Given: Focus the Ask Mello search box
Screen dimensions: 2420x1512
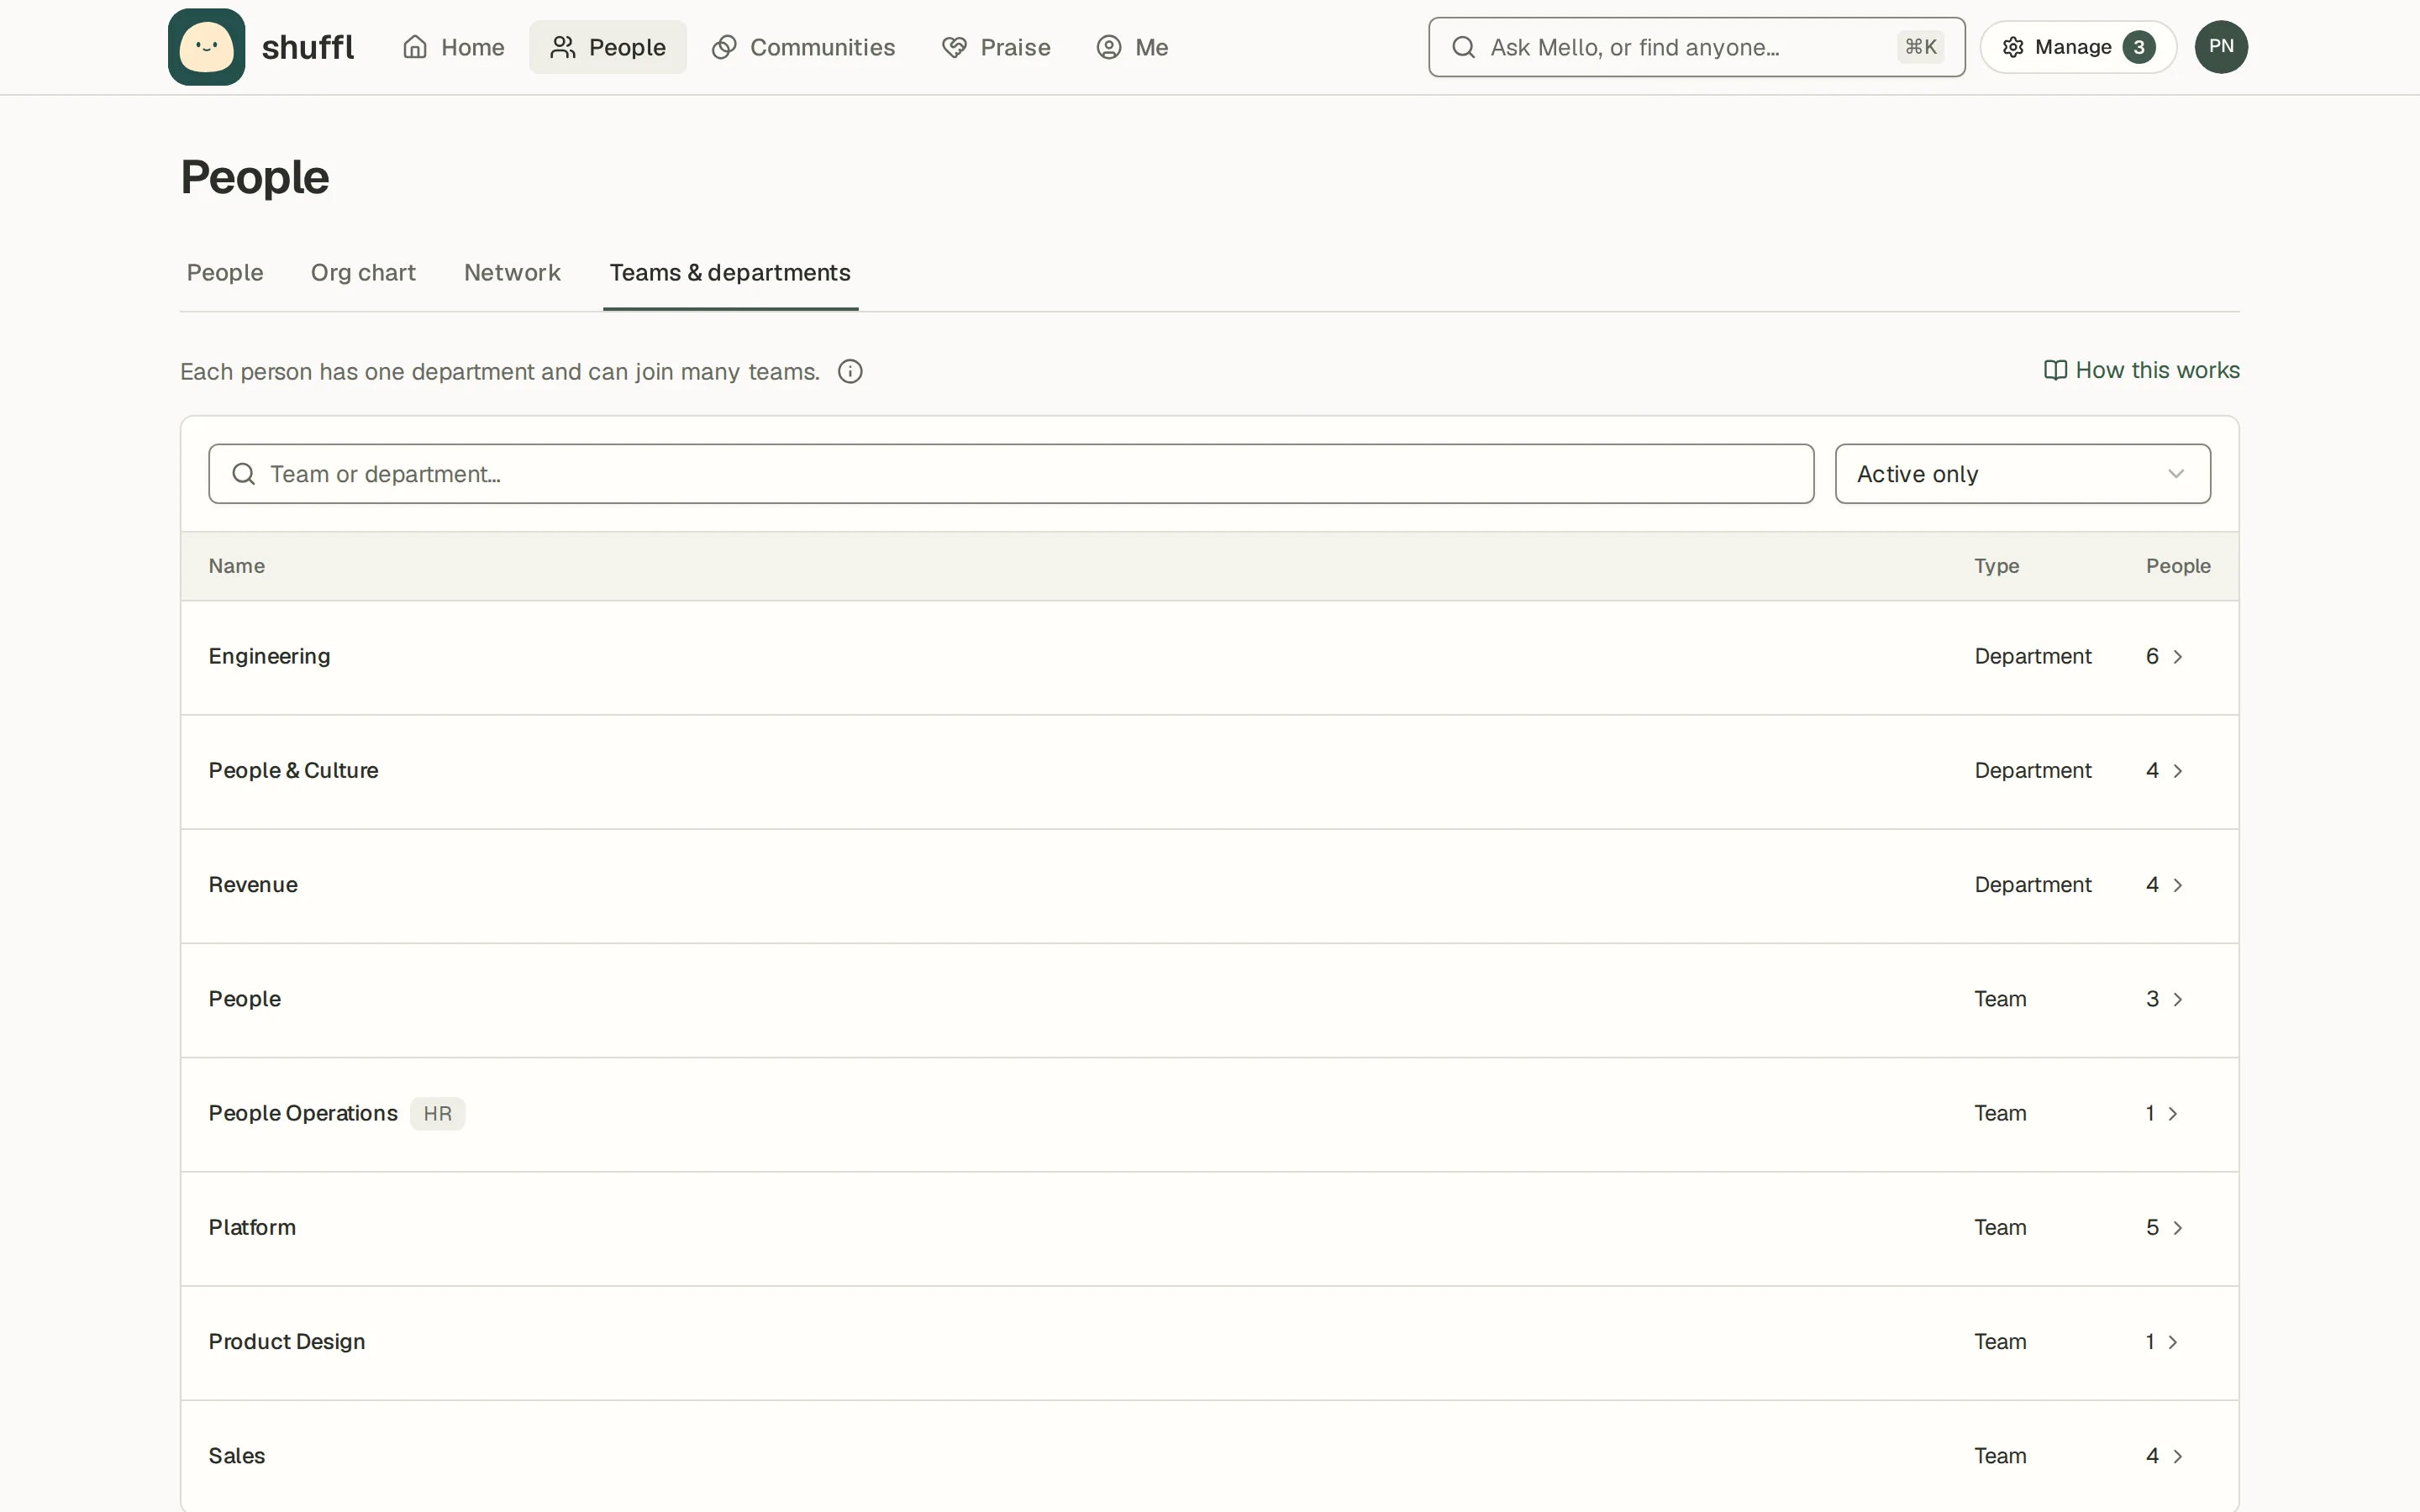Looking at the screenshot, I should pyautogui.click(x=1696, y=47).
